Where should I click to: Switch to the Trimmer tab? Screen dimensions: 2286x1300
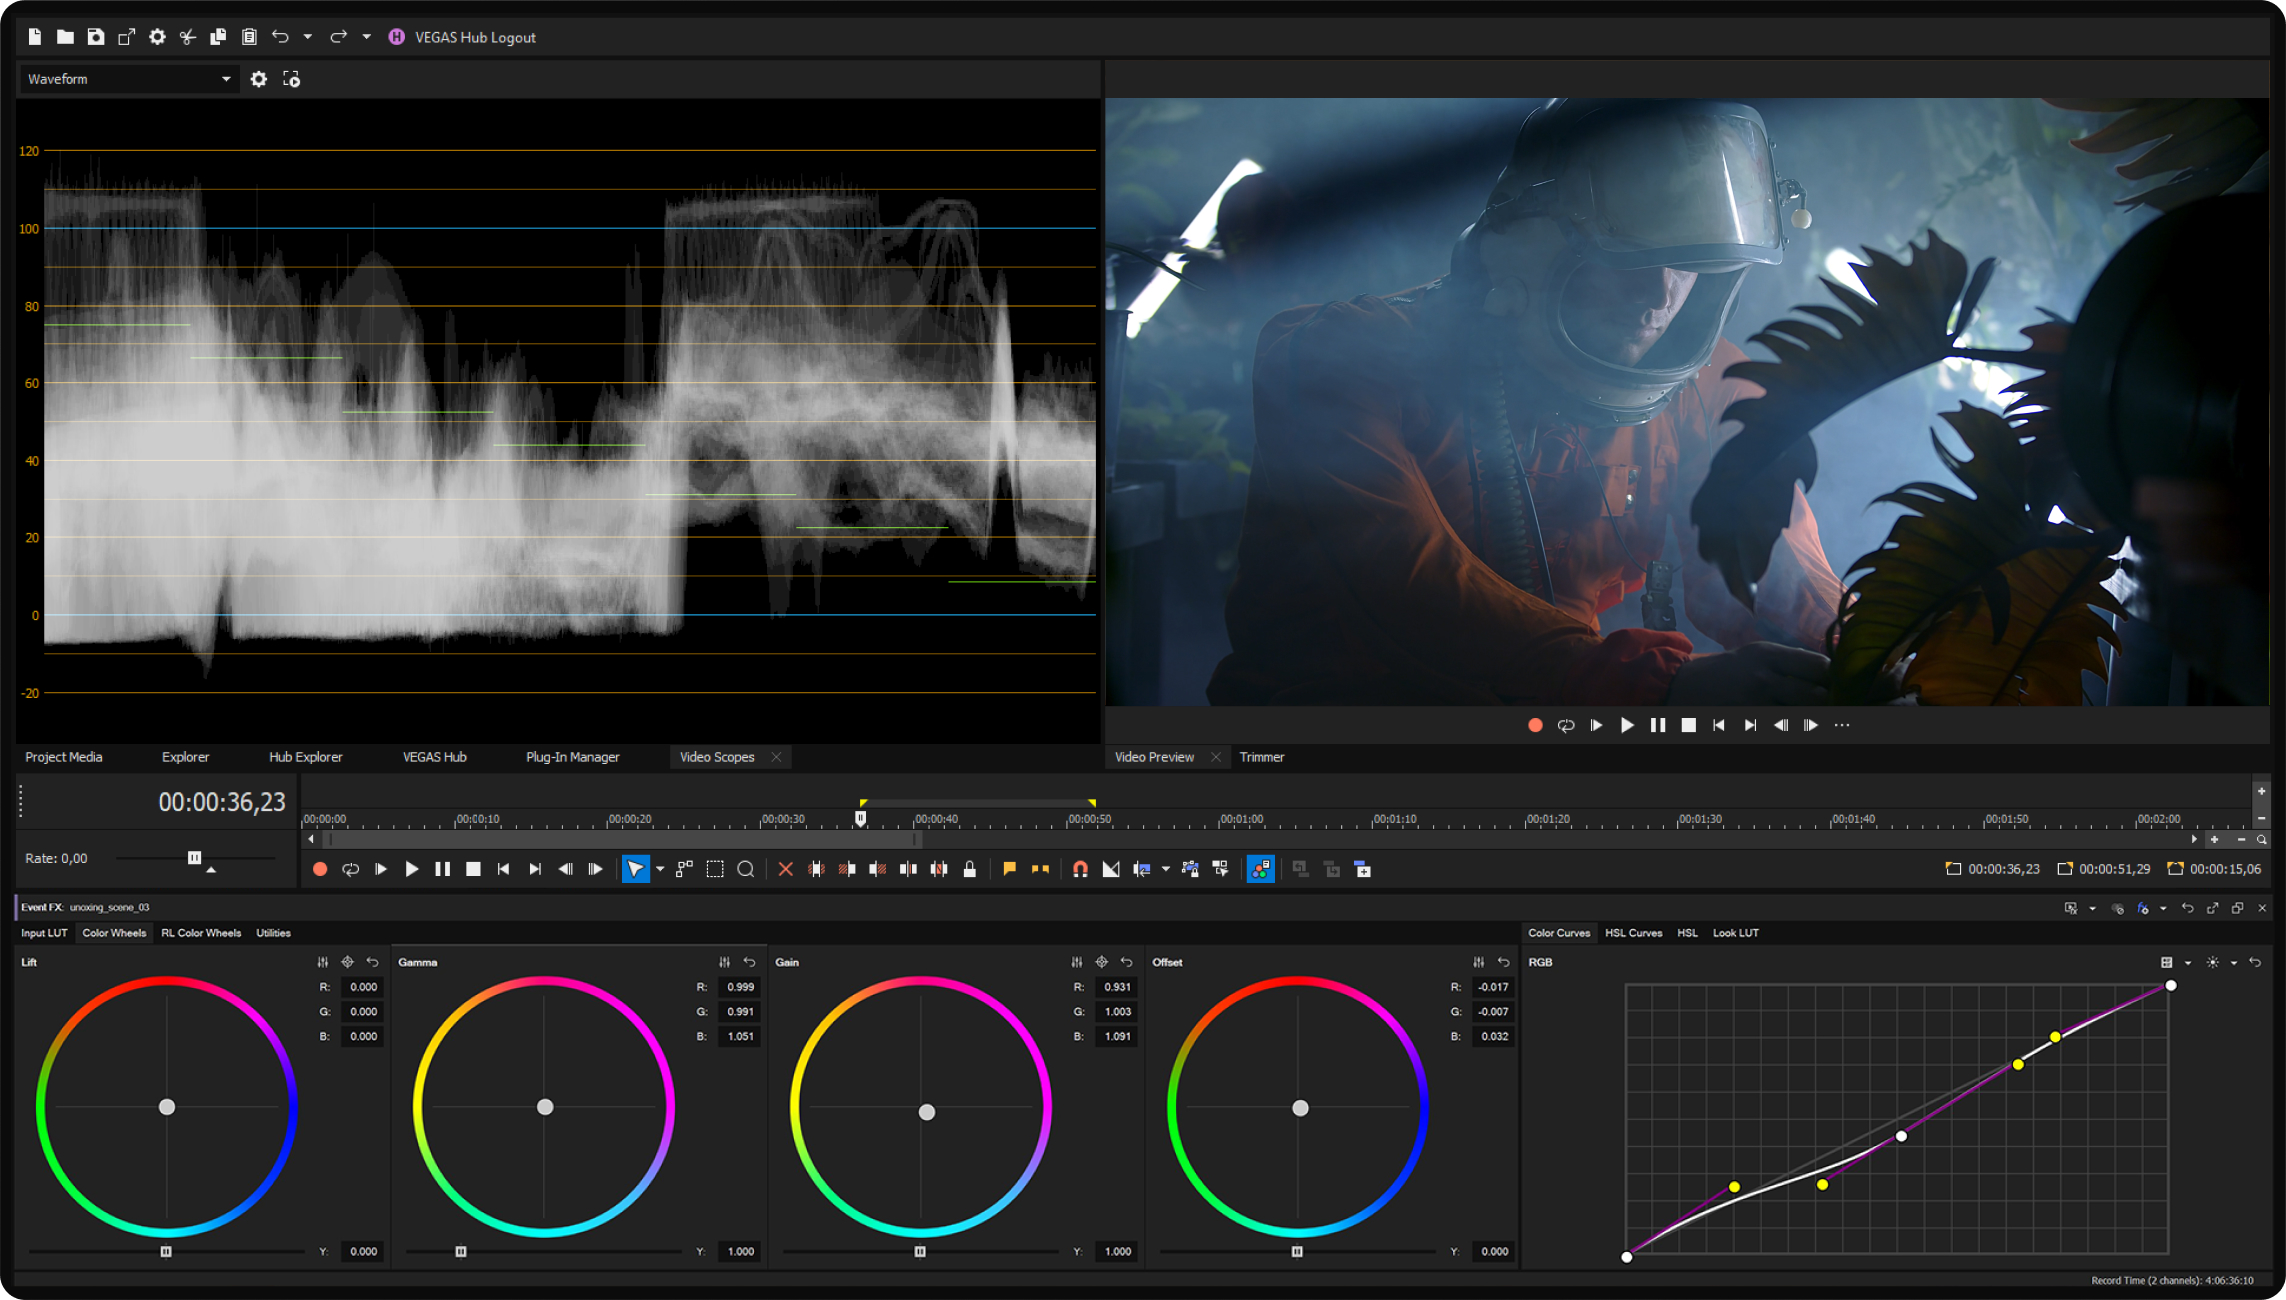tap(1262, 757)
